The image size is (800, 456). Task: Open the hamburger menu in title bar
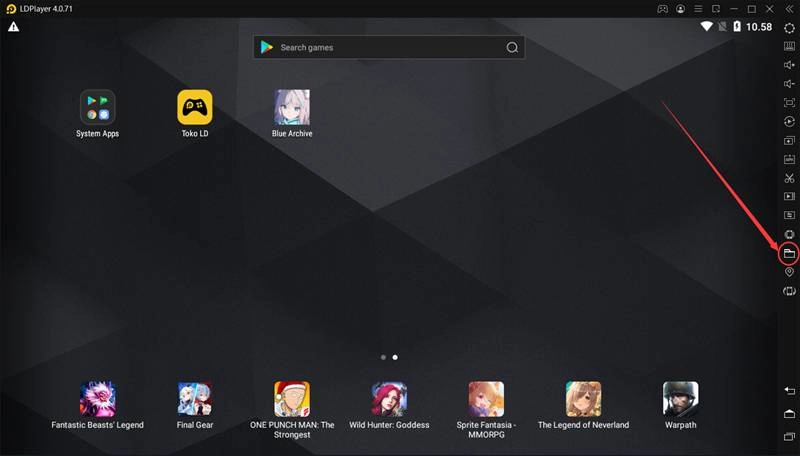[698, 9]
